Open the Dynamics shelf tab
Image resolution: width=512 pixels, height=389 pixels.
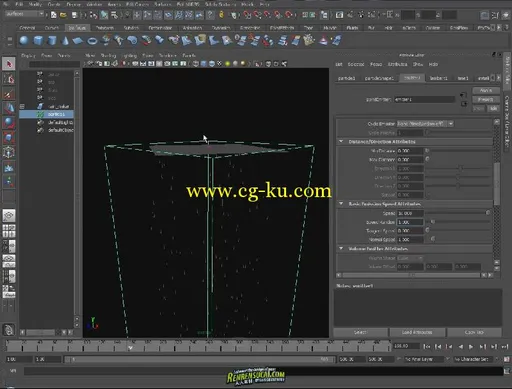click(221, 28)
